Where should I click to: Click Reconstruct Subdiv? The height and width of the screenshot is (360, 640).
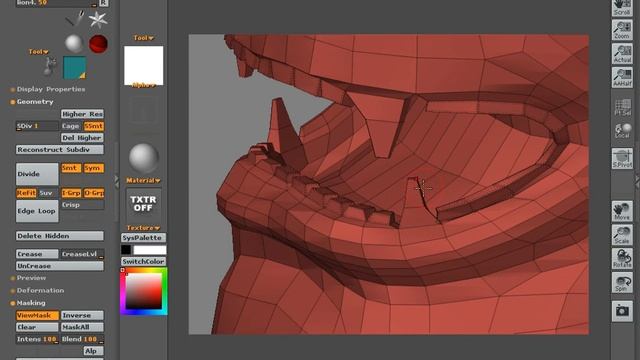point(60,150)
